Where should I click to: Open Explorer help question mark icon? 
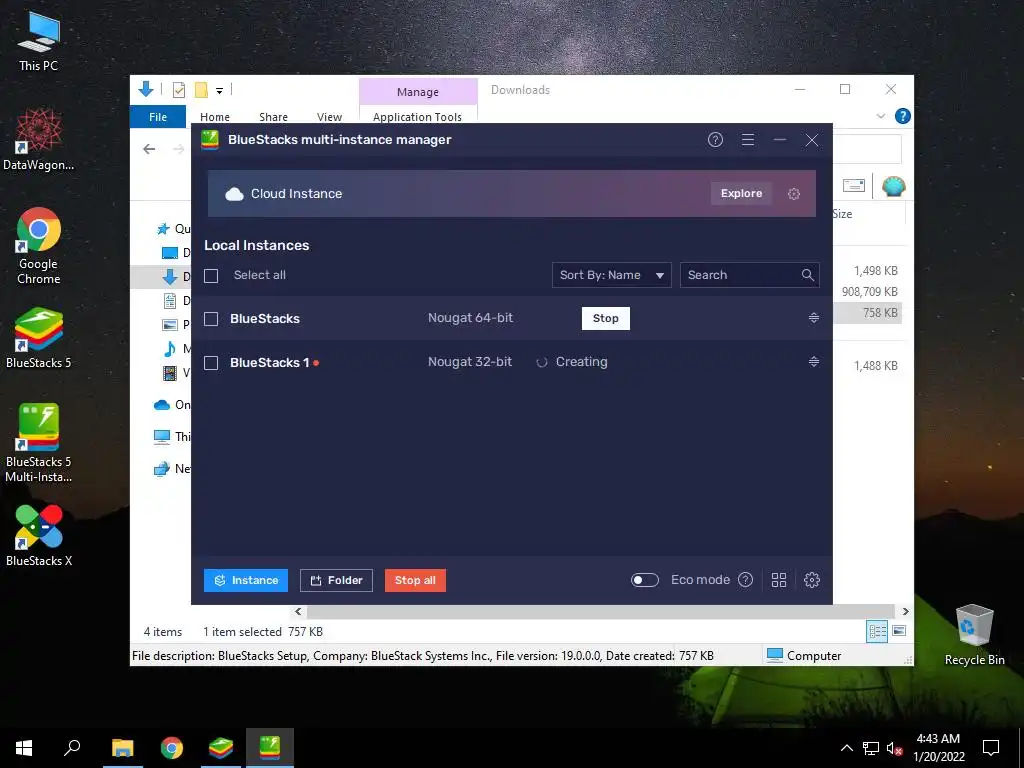click(903, 116)
